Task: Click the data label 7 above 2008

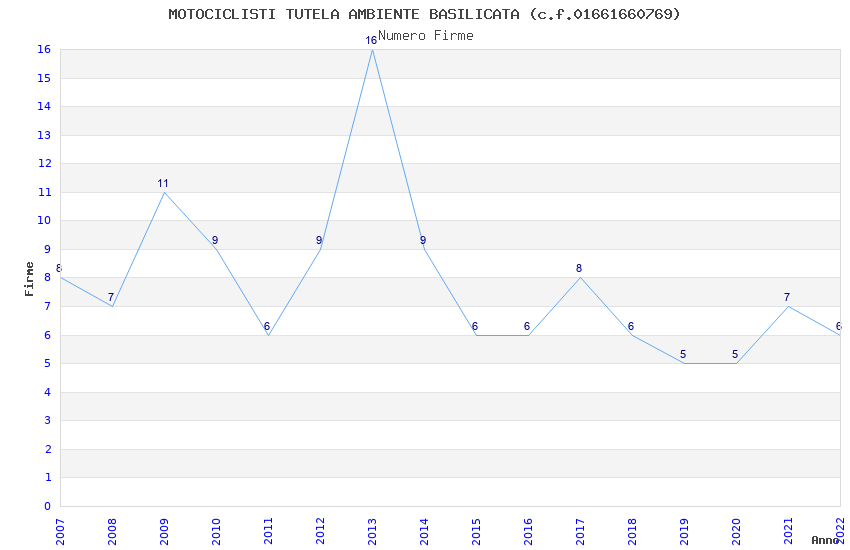Action: coord(111,297)
